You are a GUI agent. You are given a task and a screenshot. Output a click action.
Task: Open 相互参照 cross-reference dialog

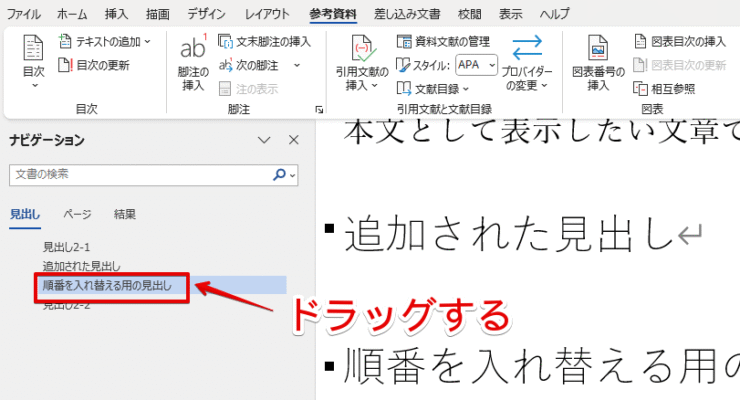664,89
